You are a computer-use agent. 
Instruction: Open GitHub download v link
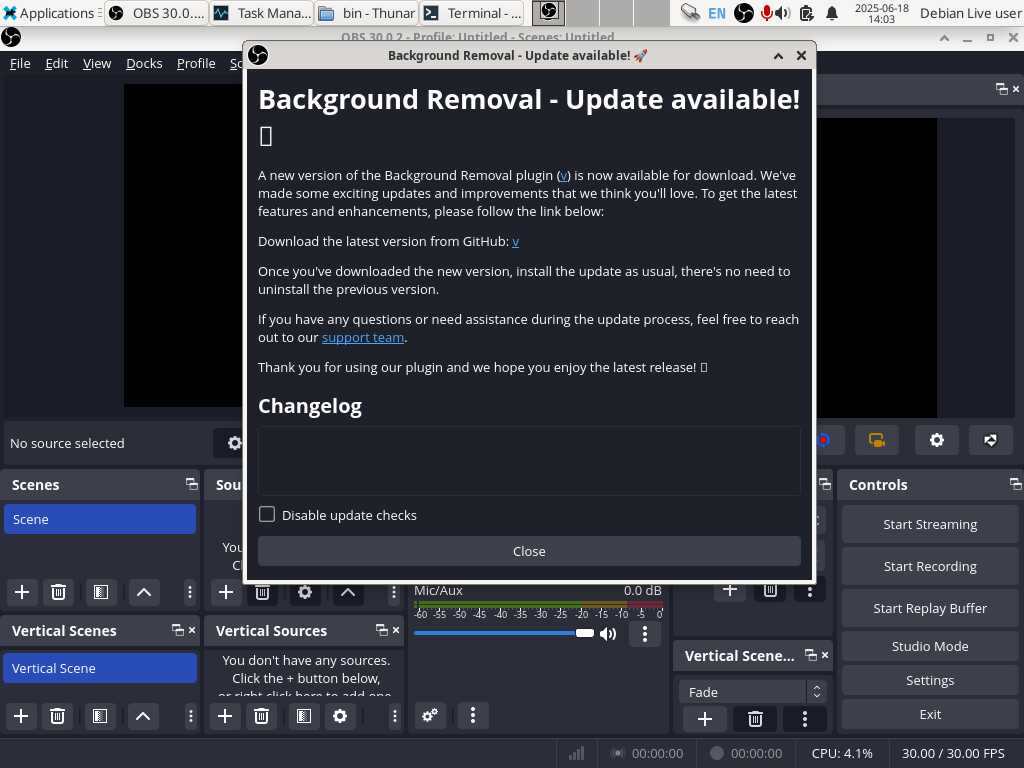515,242
